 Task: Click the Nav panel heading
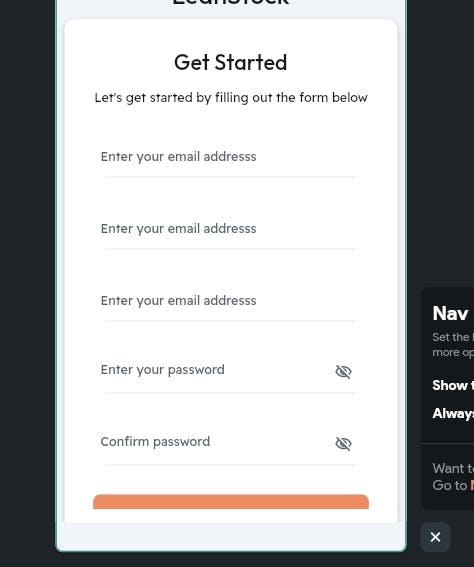pos(450,313)
